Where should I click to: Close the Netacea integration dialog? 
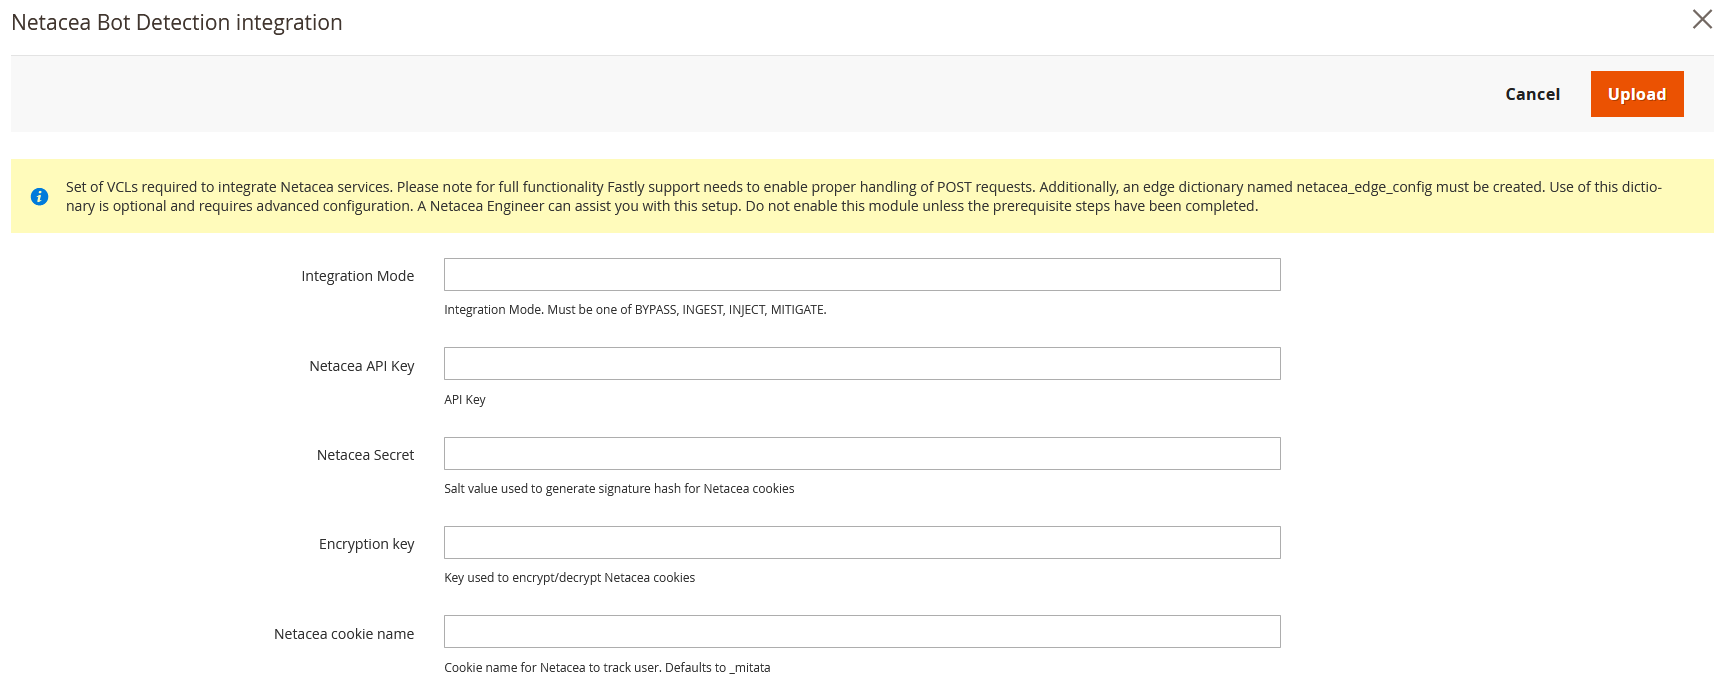(x=1702, y=20)
